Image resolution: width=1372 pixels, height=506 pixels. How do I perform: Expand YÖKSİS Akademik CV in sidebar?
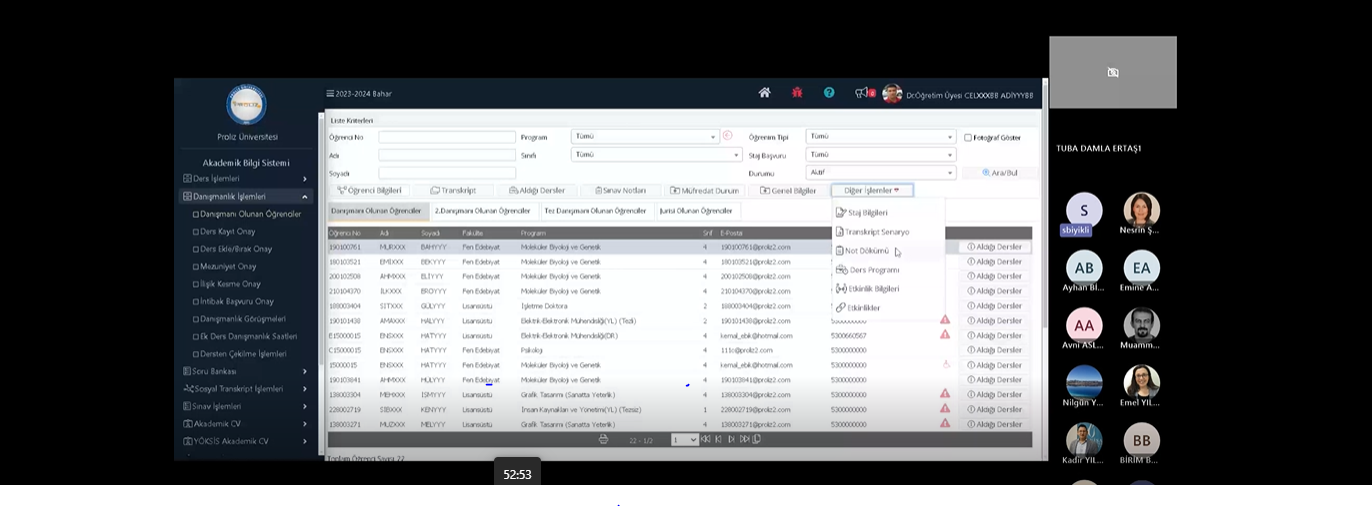tap(246, 441)
